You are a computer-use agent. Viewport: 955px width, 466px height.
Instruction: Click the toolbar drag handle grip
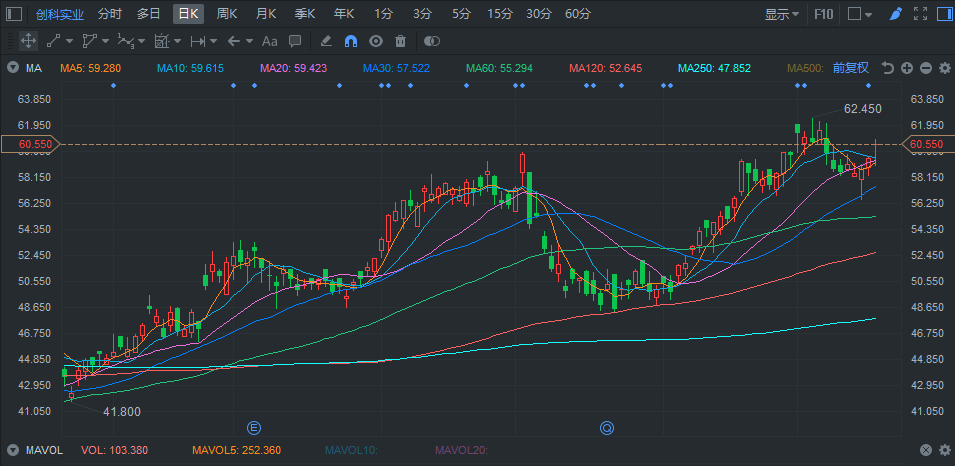coord(10,41)
